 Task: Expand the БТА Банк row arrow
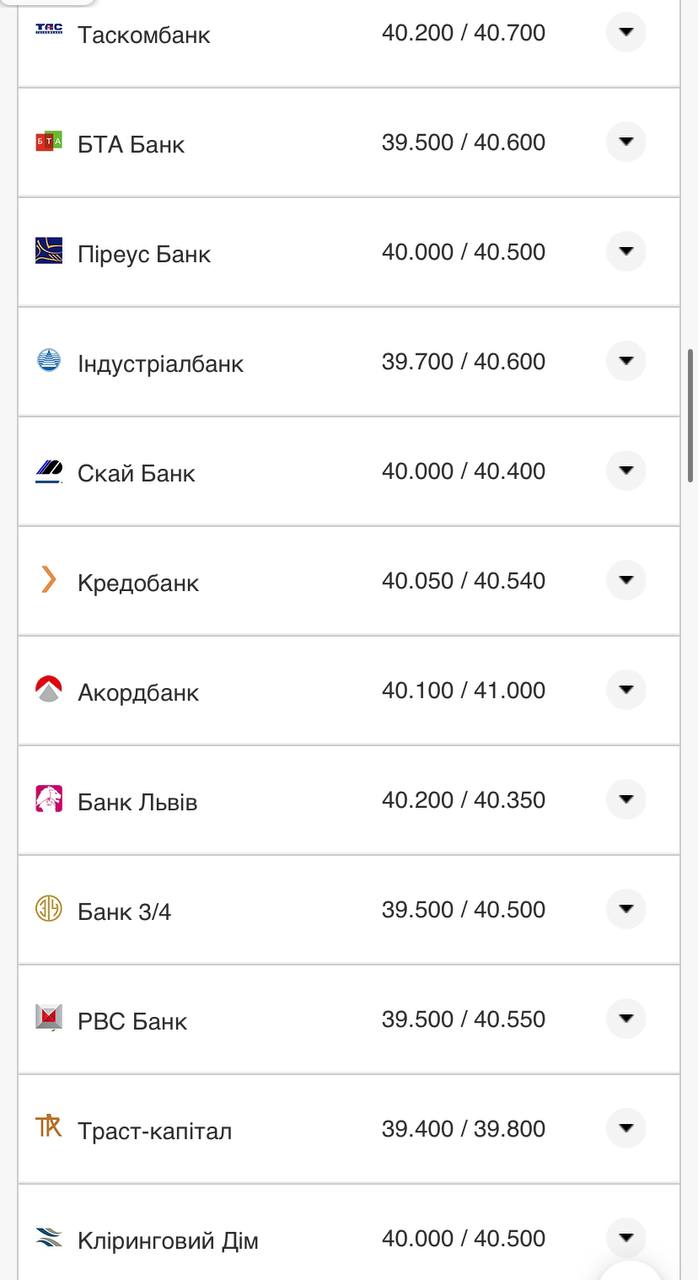coord(626,142)
